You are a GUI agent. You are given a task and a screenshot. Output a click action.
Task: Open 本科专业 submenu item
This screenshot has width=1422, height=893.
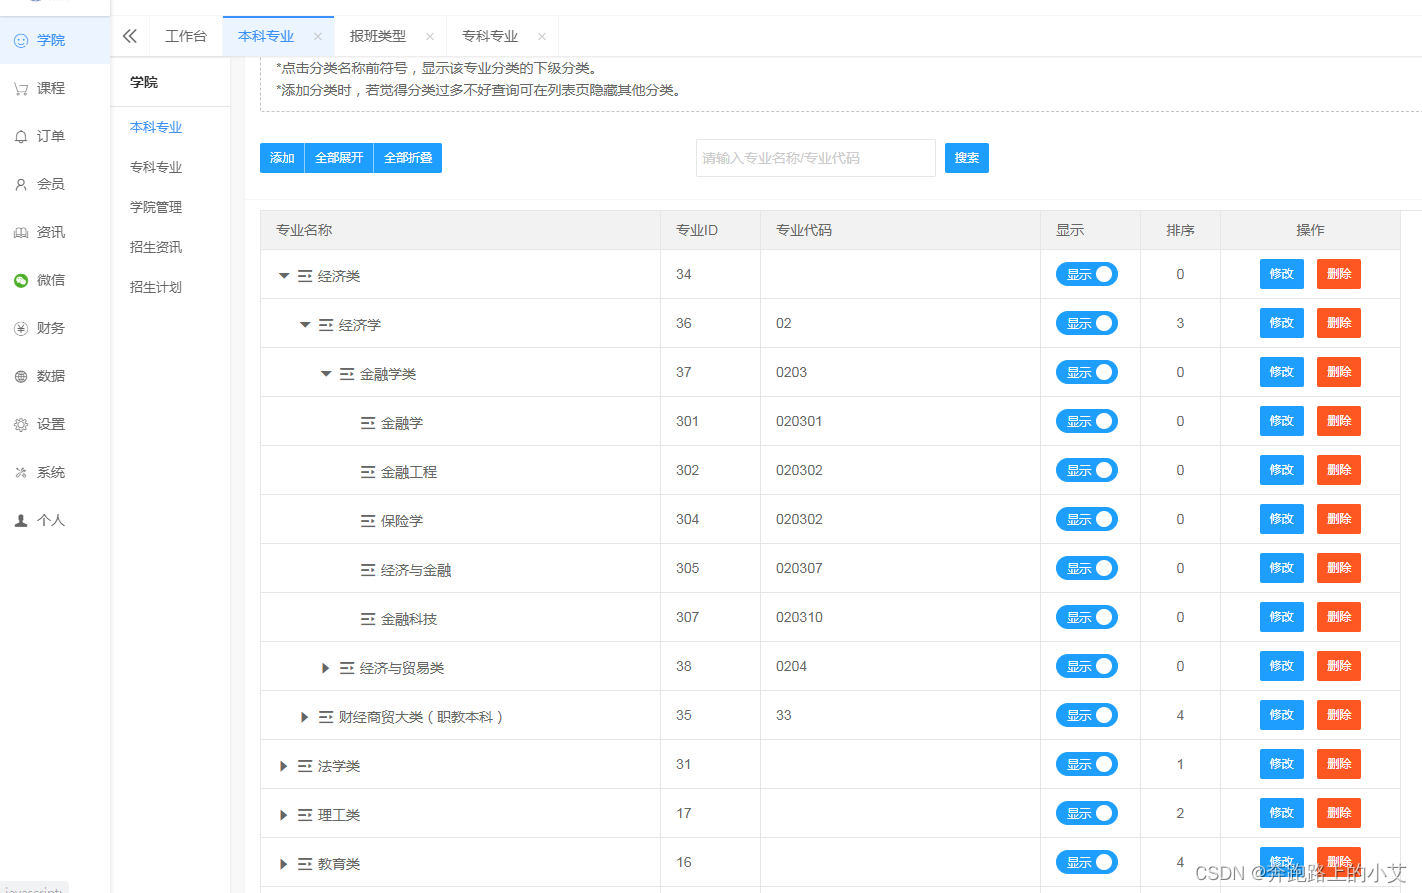(156, 127)
